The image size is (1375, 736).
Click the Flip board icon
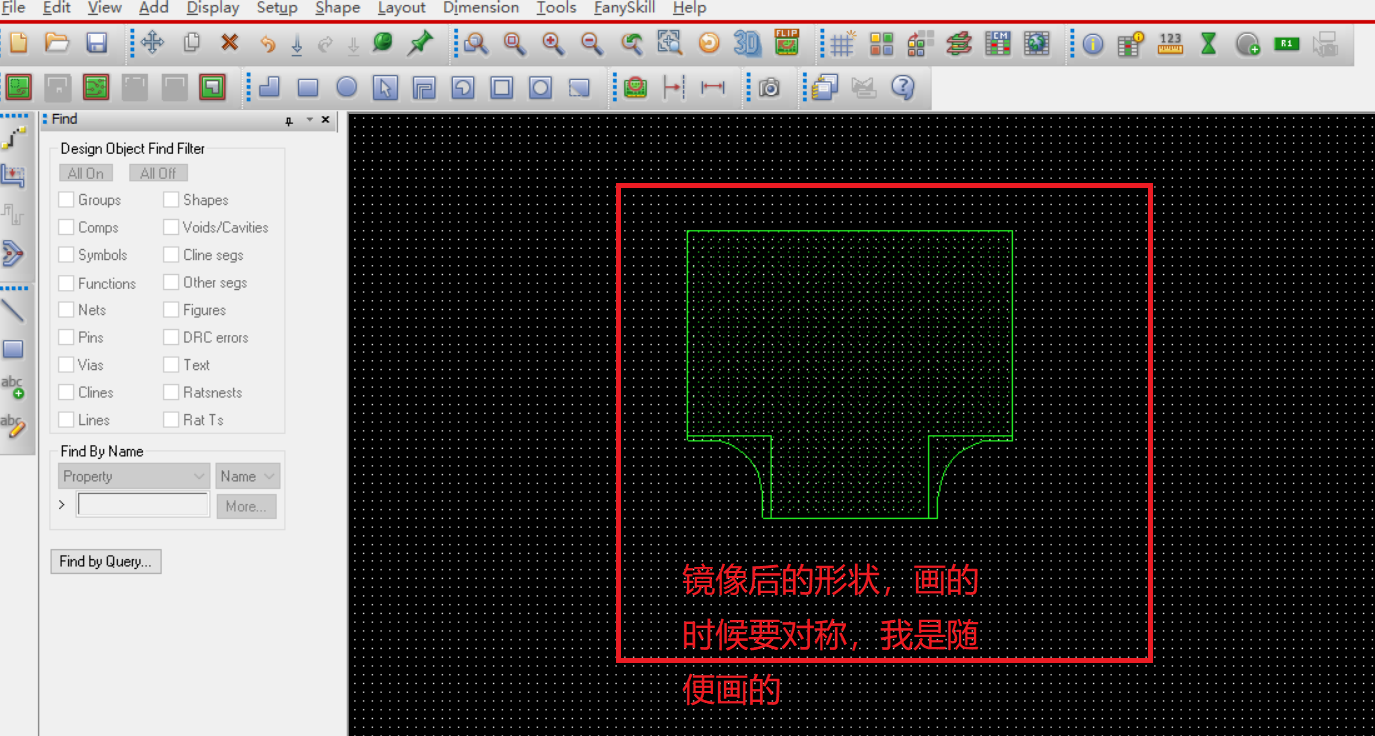pyautogui.click(x=787, y=43)
